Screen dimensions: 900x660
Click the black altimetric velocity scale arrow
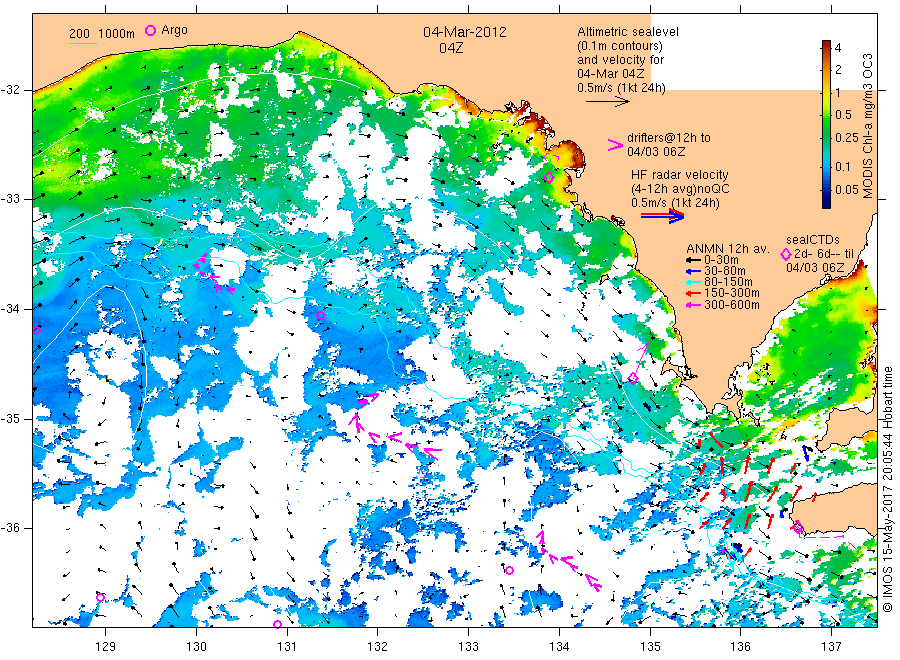click(x=608, y=102)
